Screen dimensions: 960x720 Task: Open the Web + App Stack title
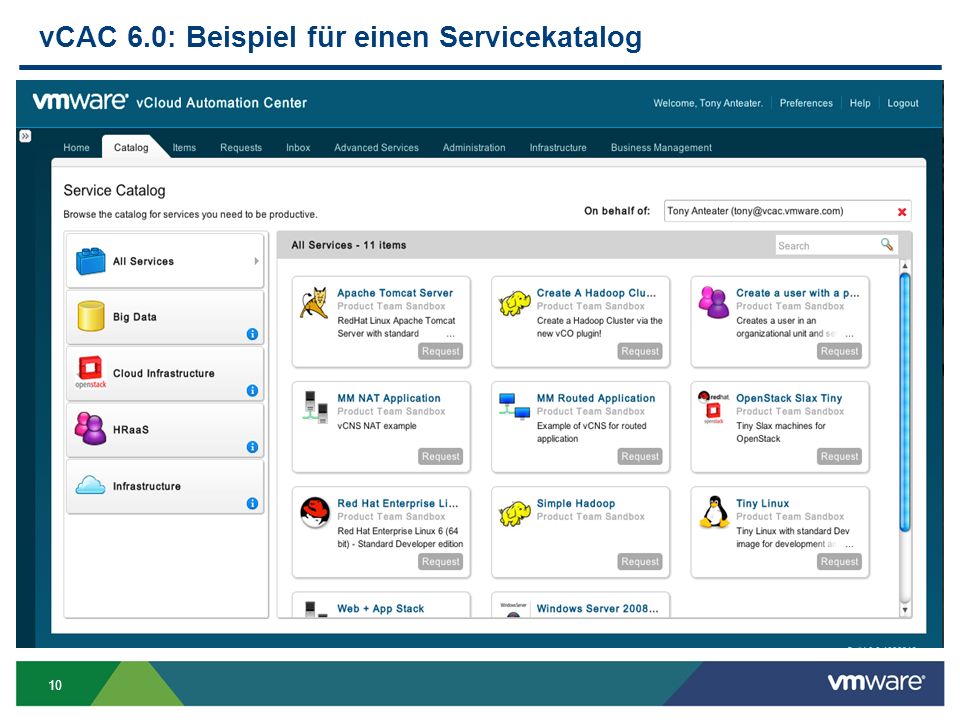pyautogui.click(x=380, y=609)
